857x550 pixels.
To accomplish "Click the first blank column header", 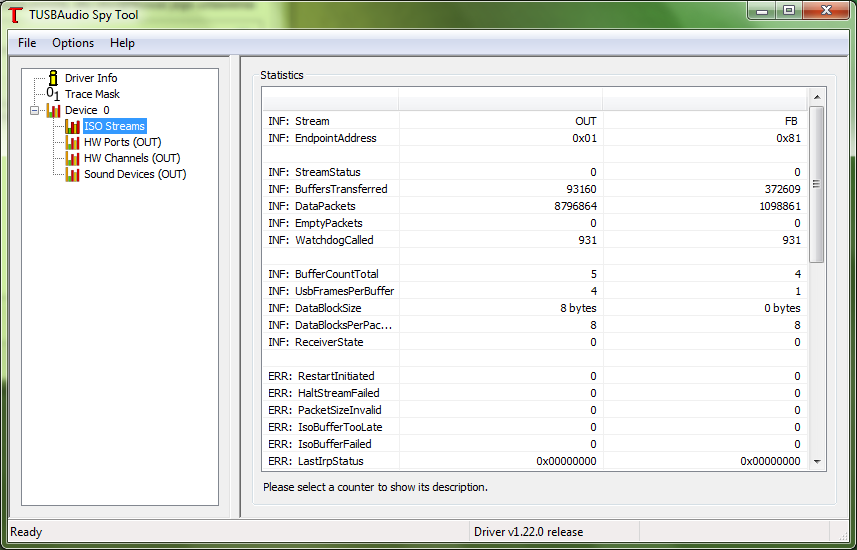I will (331, 100).
